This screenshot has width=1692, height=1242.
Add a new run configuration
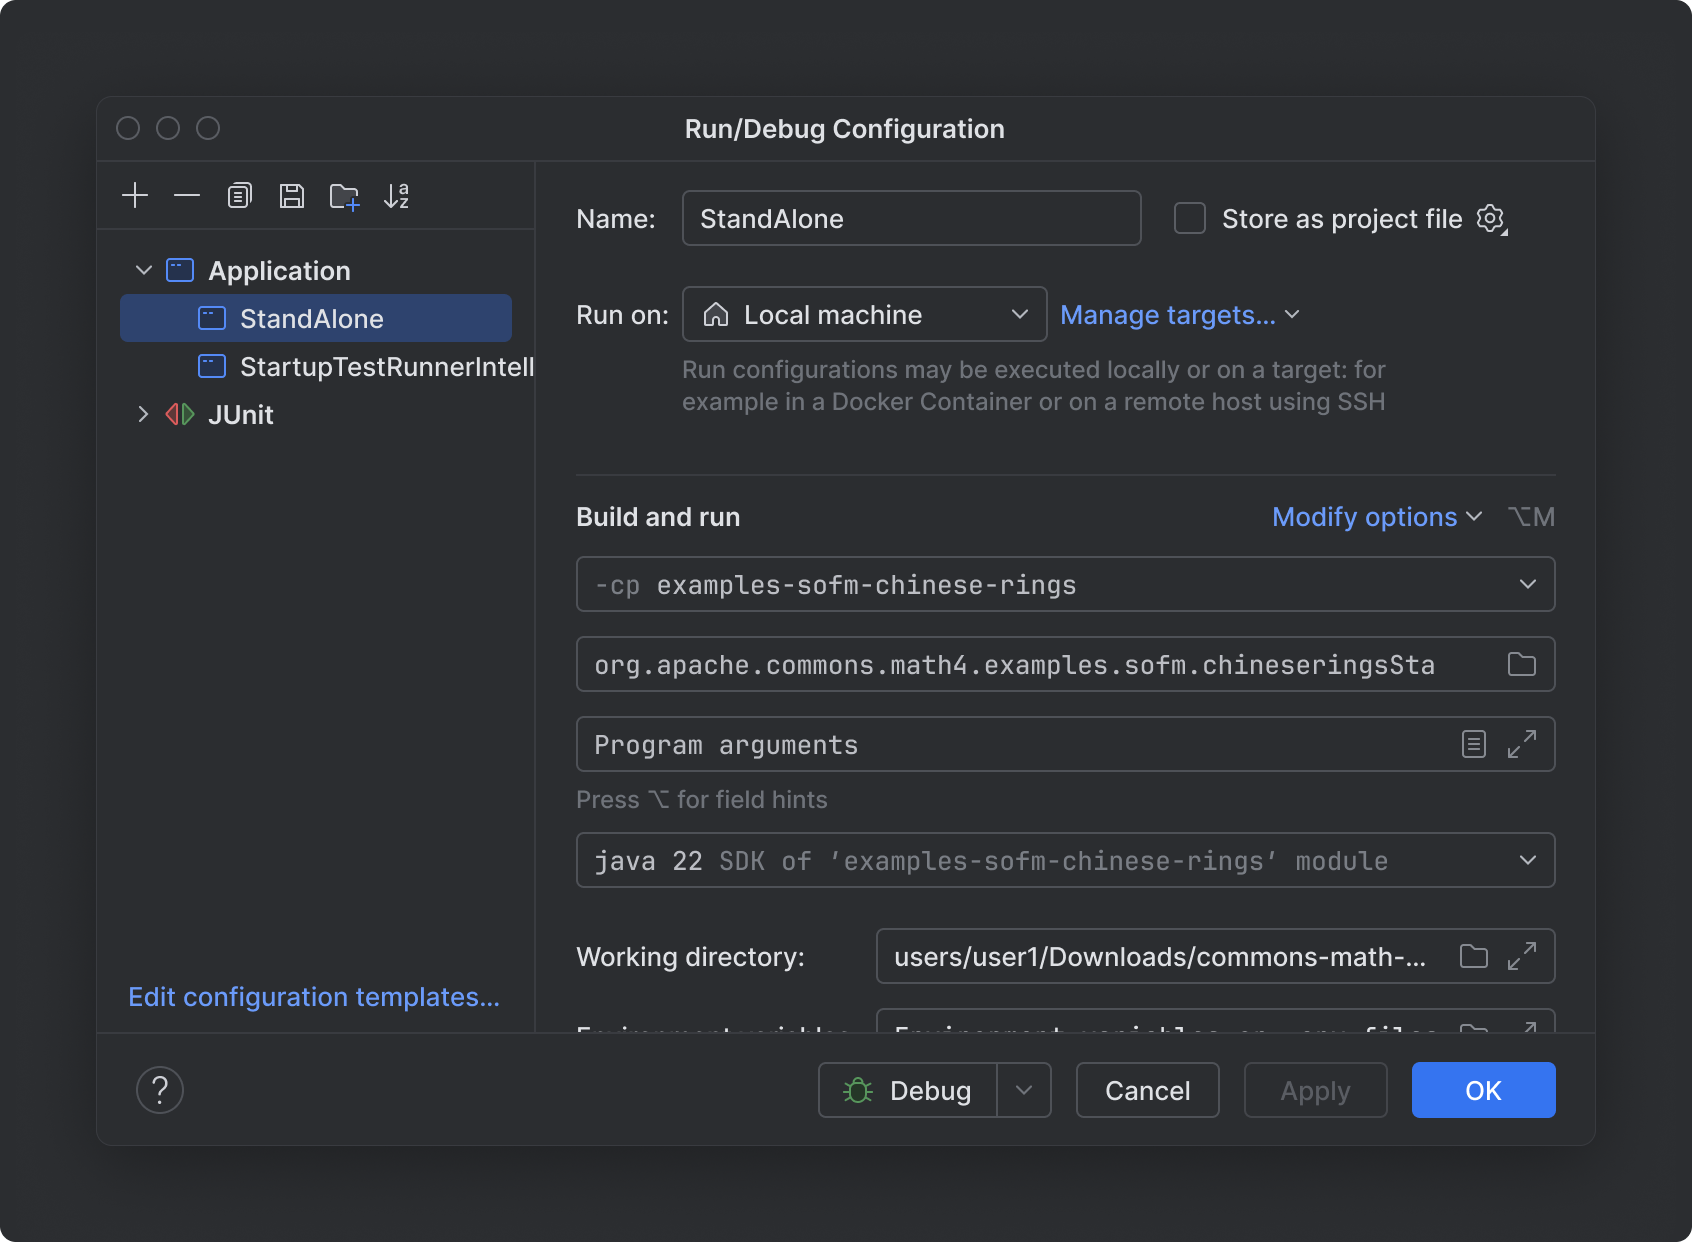(x=135, y=195)
